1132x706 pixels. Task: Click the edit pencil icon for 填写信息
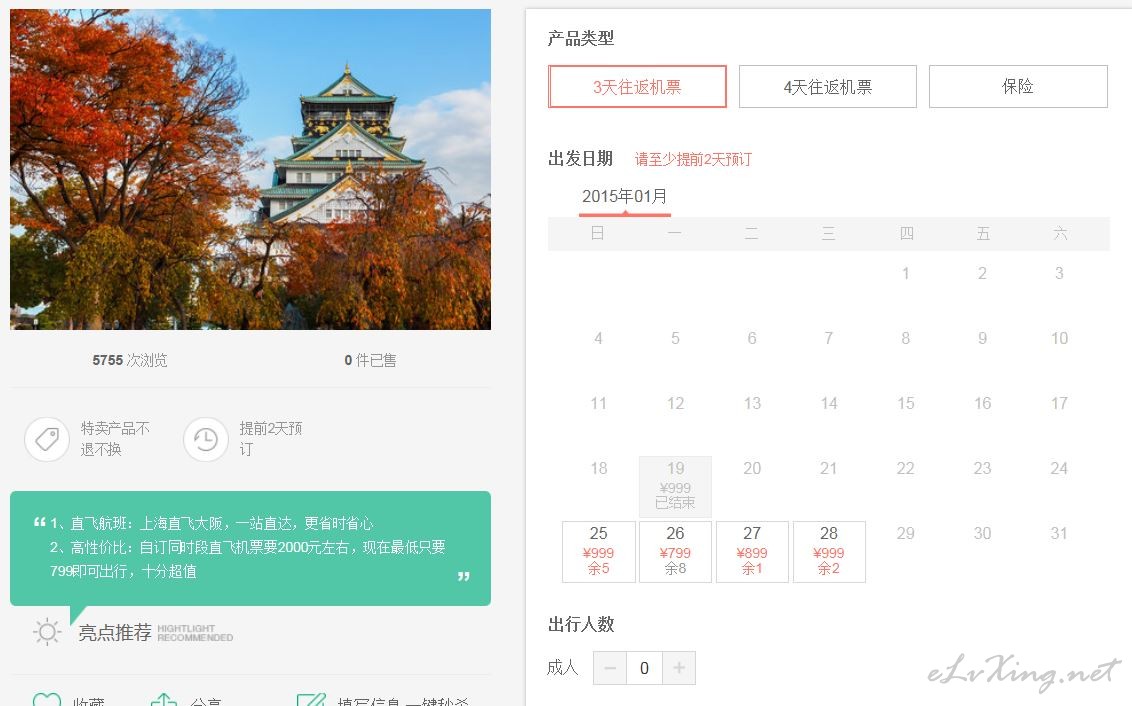tap(311, 701)
